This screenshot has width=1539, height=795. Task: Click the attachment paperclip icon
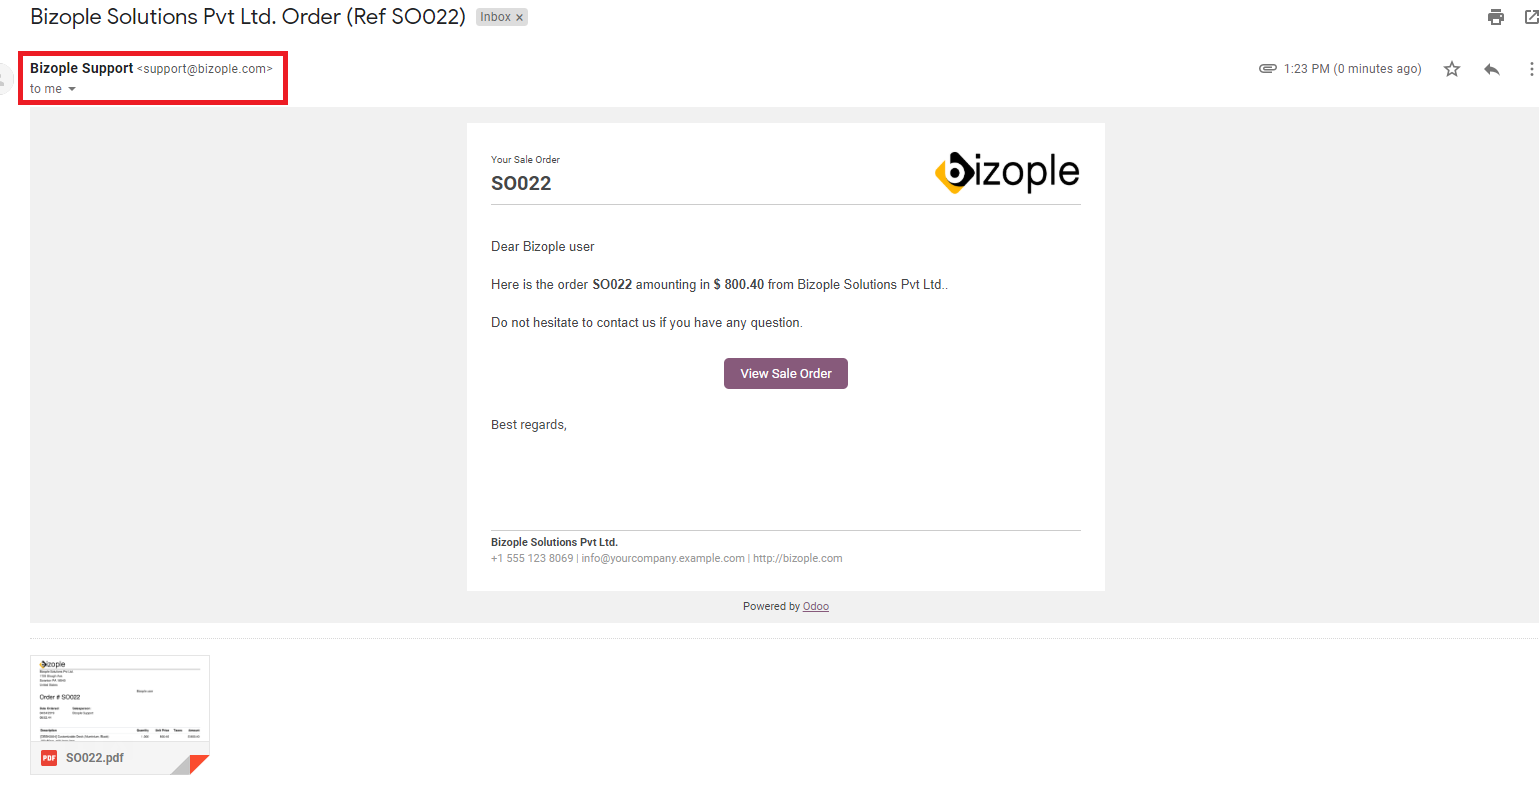pyautogui.click(x=1268, y=69)
